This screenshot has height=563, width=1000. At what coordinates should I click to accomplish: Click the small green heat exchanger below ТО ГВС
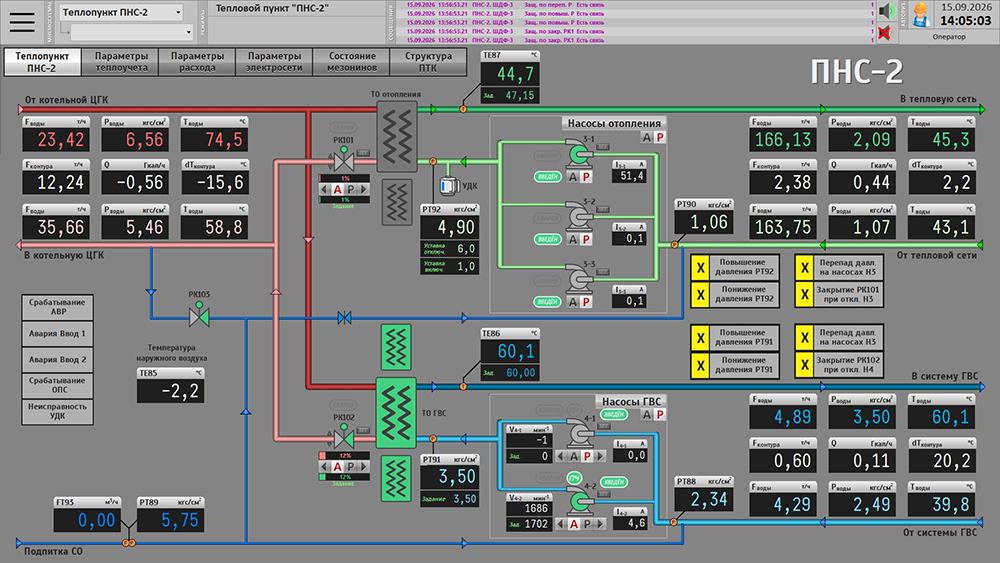[x=395, y=478]
